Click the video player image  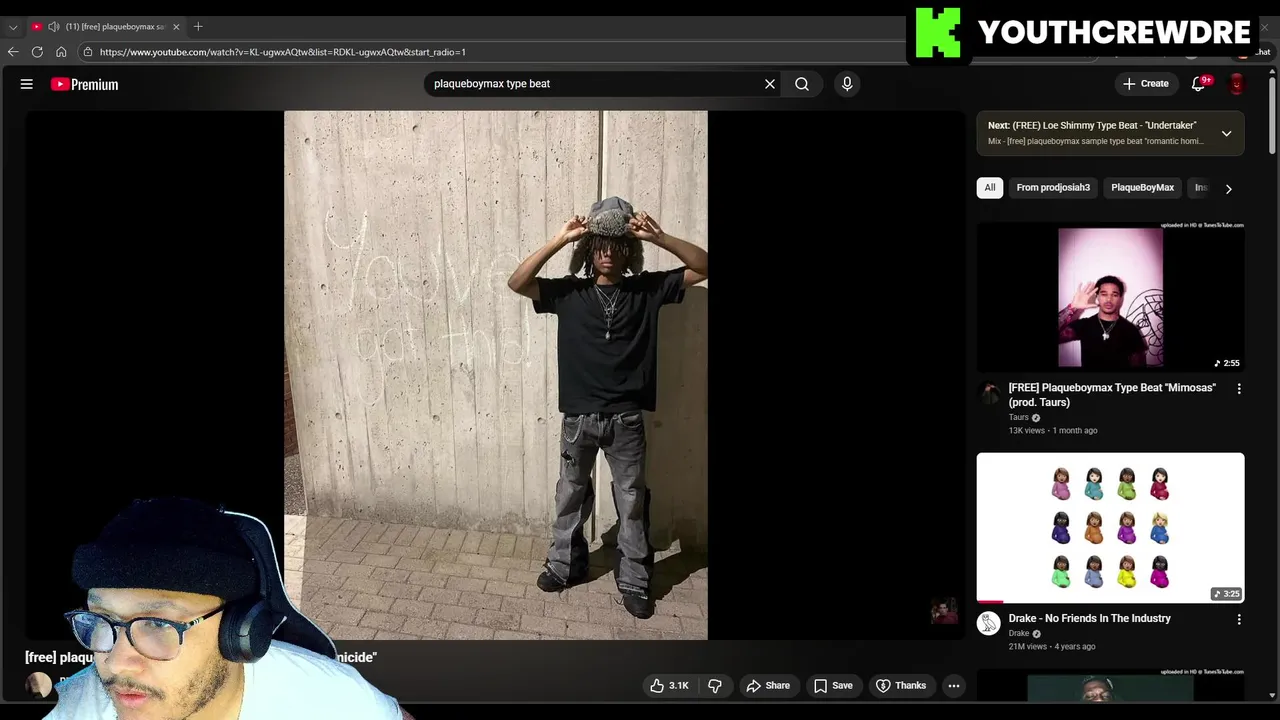[496, 375]
